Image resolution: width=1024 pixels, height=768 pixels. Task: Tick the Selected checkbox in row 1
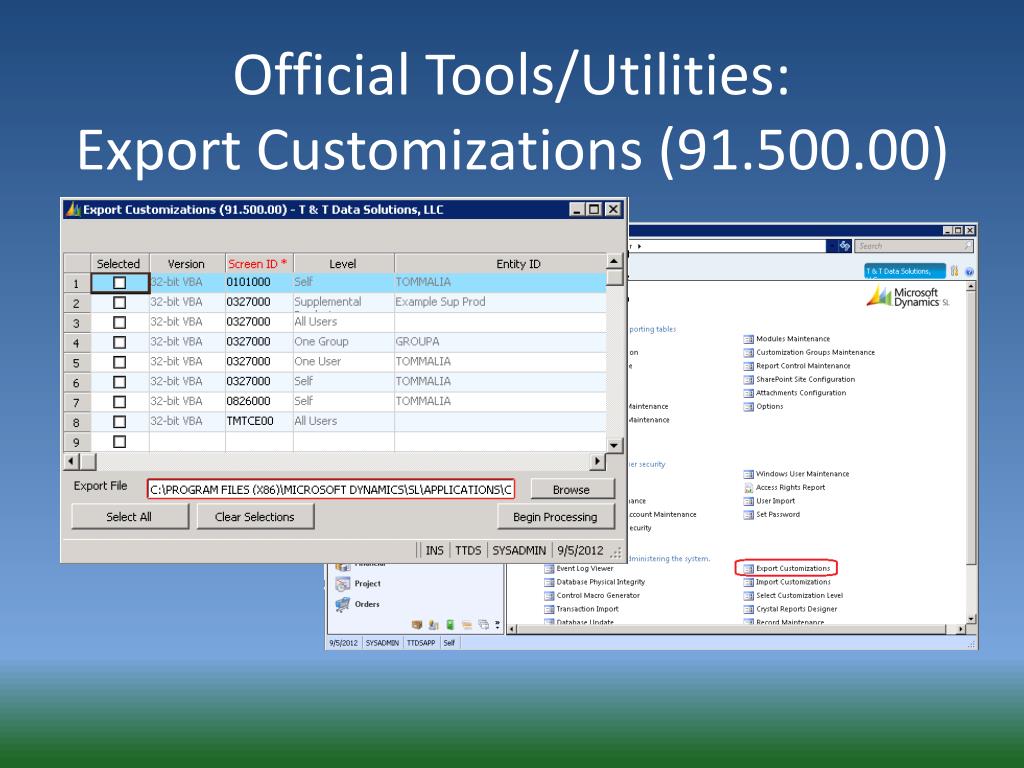120,283
